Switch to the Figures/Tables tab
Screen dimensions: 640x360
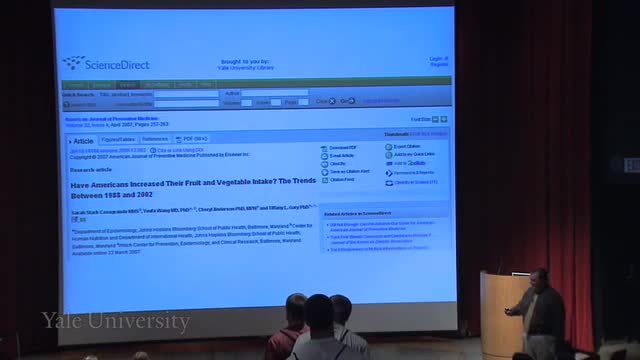coord(118,140)
